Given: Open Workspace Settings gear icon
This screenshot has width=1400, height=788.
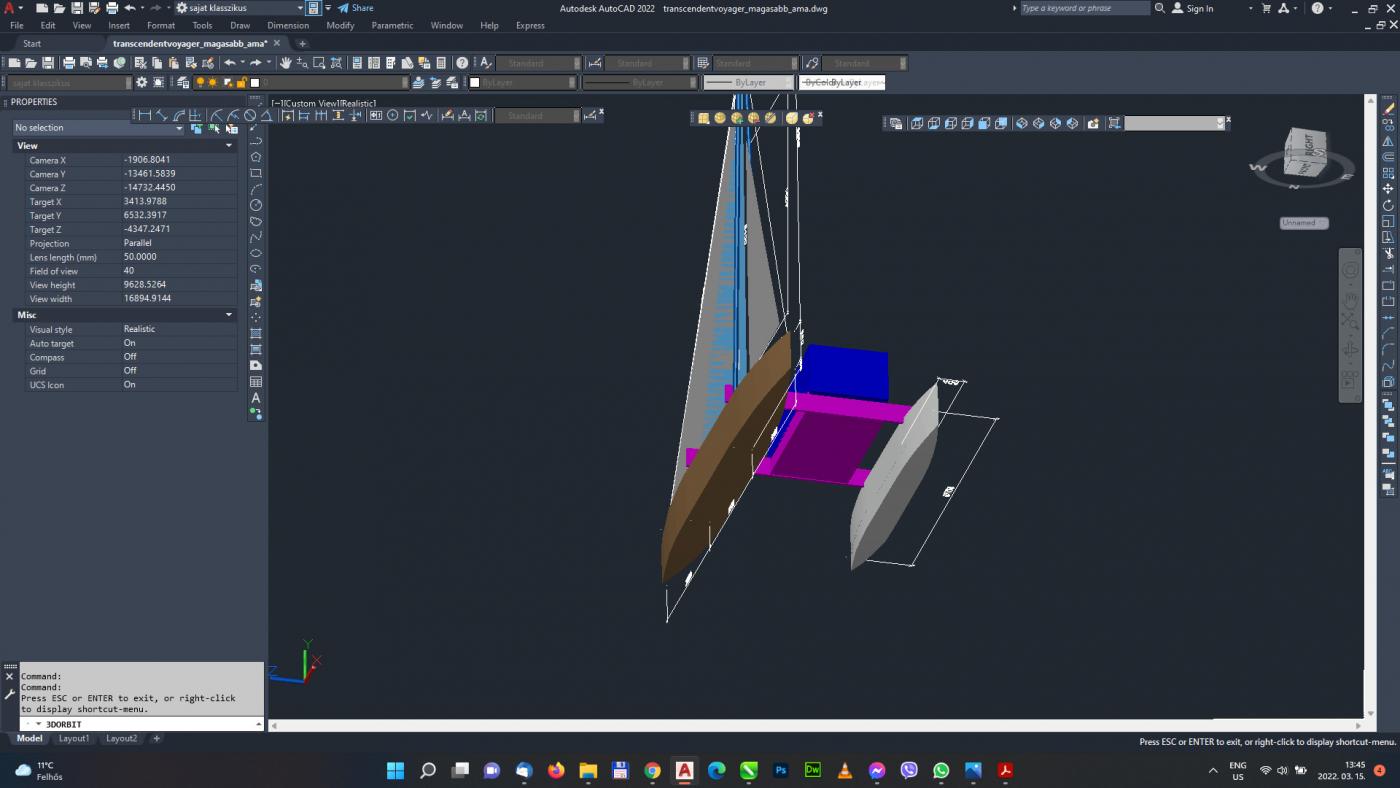Looking at the screenshot, I should coord(142,83).
